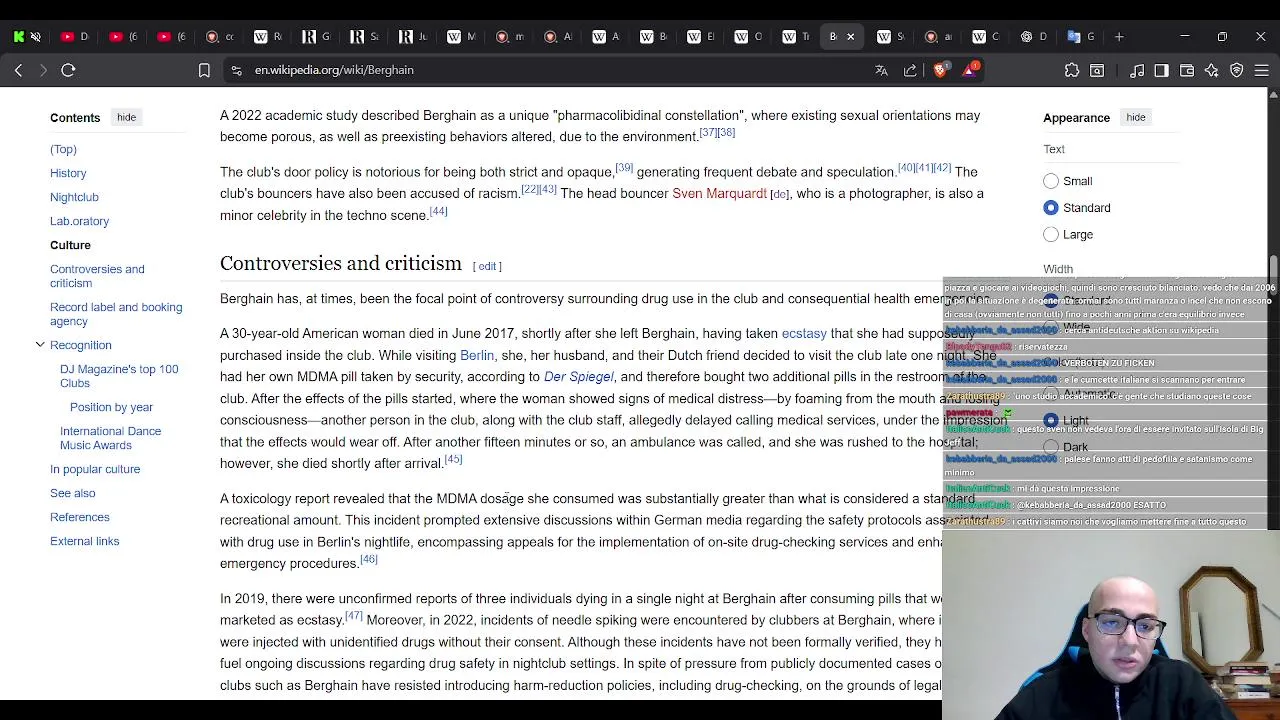This screenshot has width=1280, height=720.
Task: Go to Position by year in Contents
Action: click(x=111, y=407)
